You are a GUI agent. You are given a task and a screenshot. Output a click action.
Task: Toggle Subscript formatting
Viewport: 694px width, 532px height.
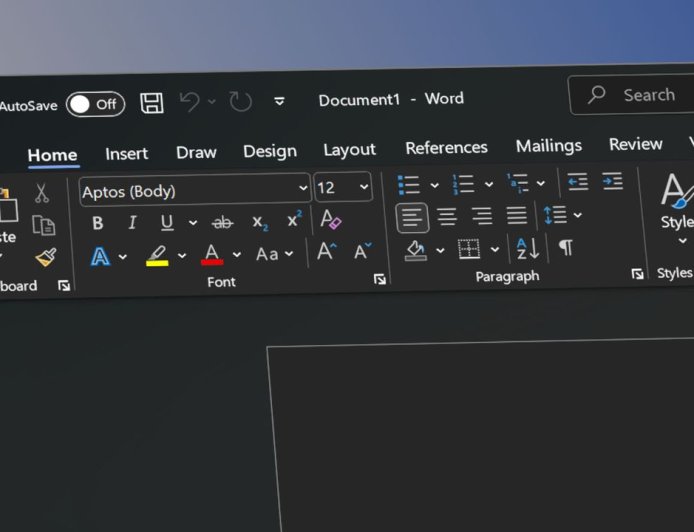[x=260, y=223]
